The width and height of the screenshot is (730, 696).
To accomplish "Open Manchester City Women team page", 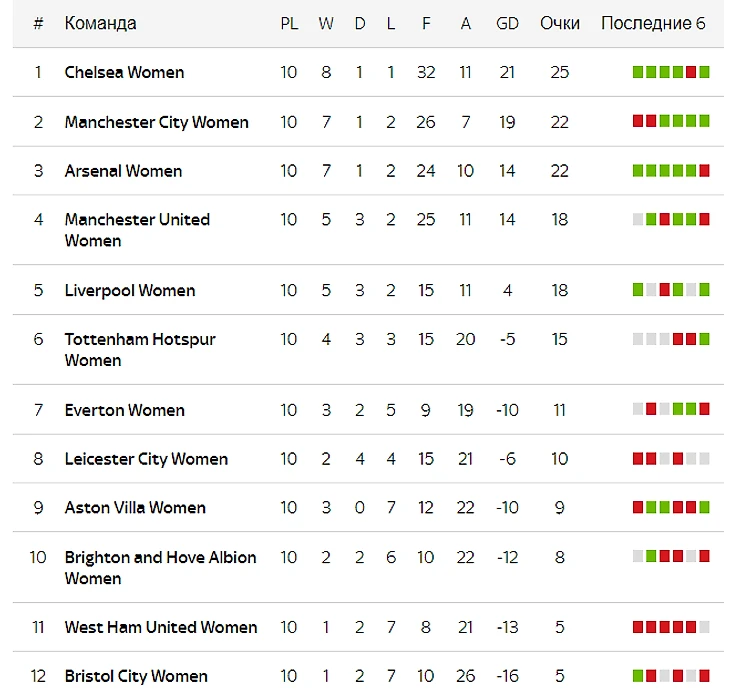I will 156,122.
